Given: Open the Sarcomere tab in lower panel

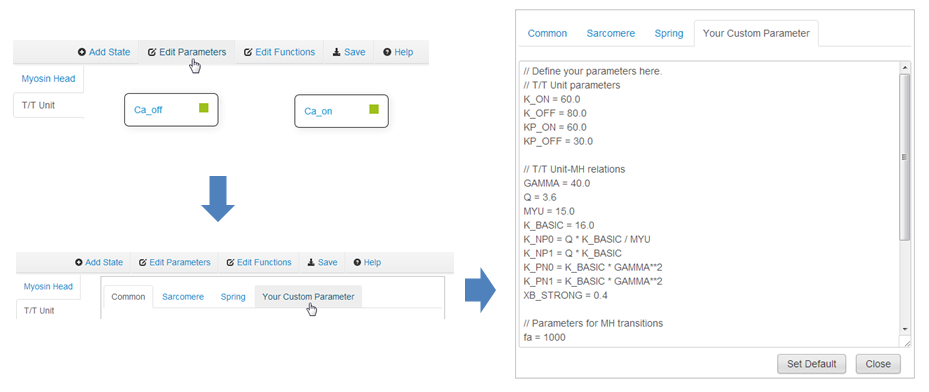Looking at the screenshot, I should click(x=183, y=296).
